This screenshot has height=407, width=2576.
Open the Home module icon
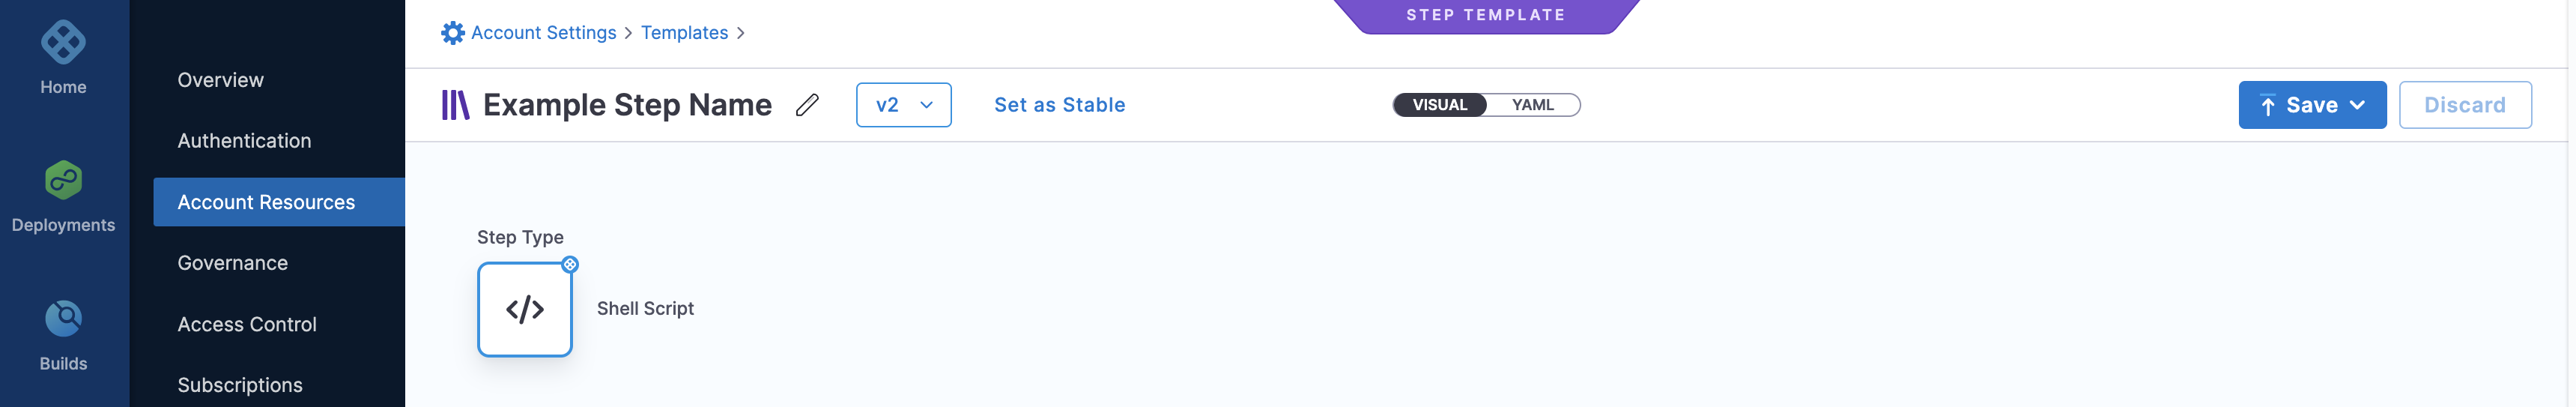[x=63, y=42]
